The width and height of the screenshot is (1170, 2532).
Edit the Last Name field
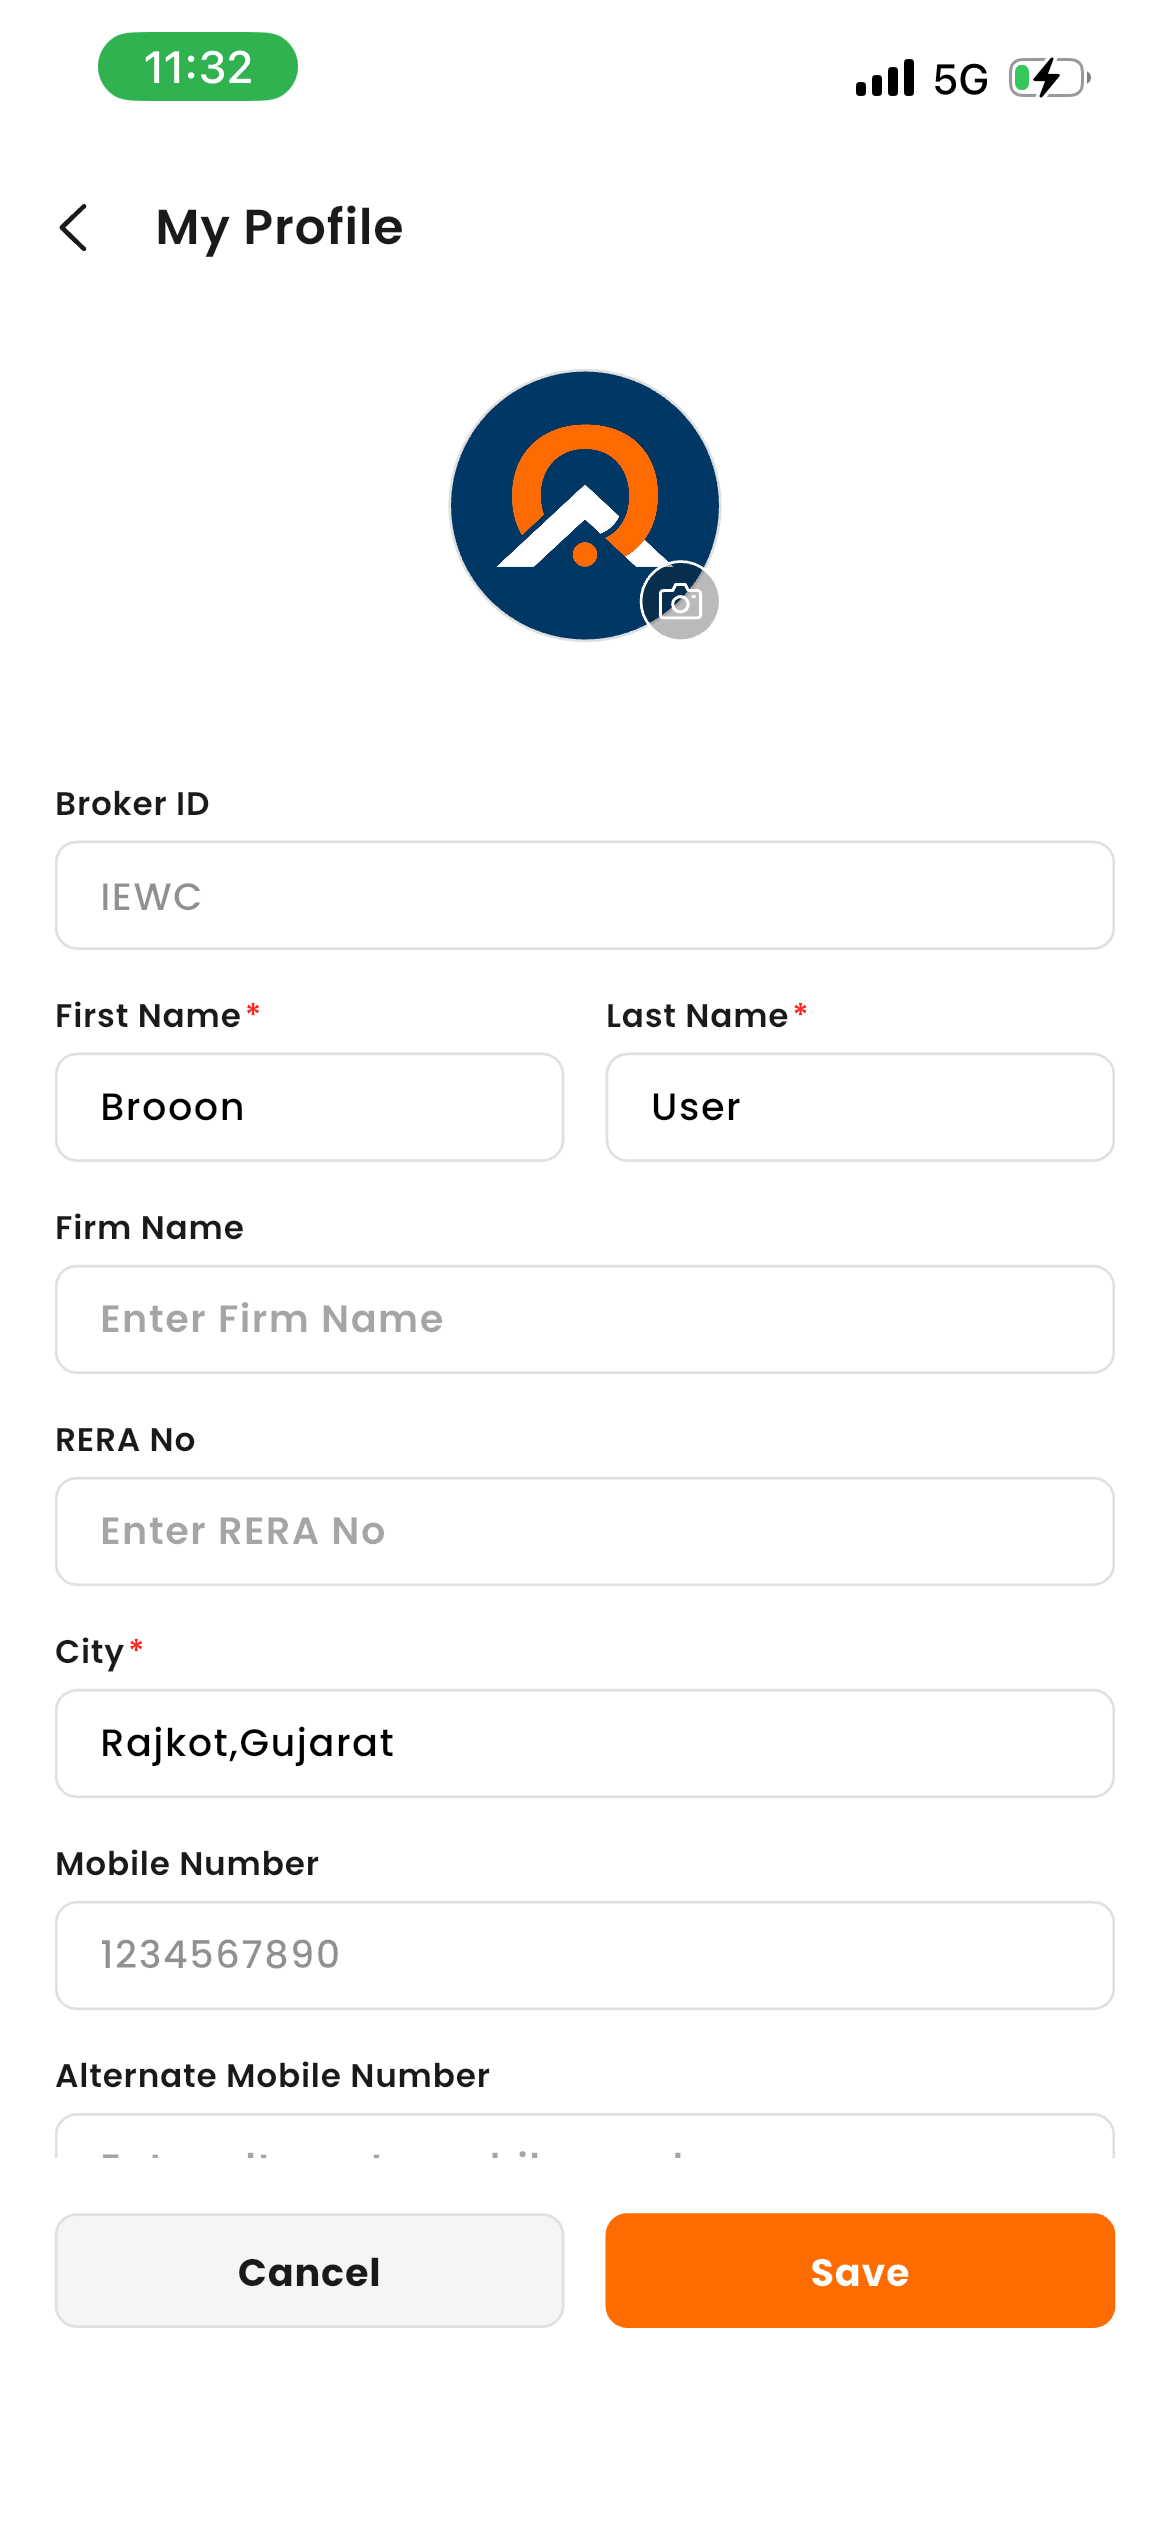tap(860, 1107)
